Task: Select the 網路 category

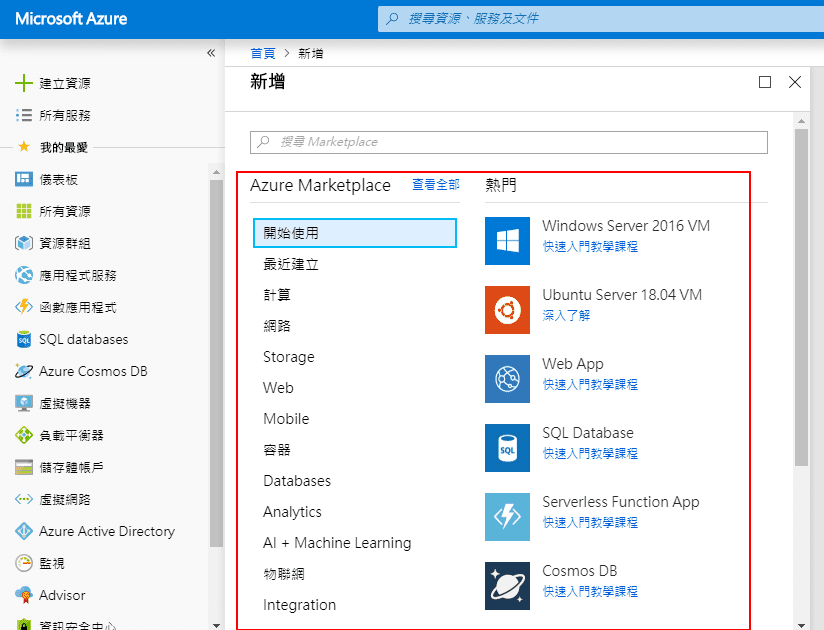Action: (x=277, y=326)
